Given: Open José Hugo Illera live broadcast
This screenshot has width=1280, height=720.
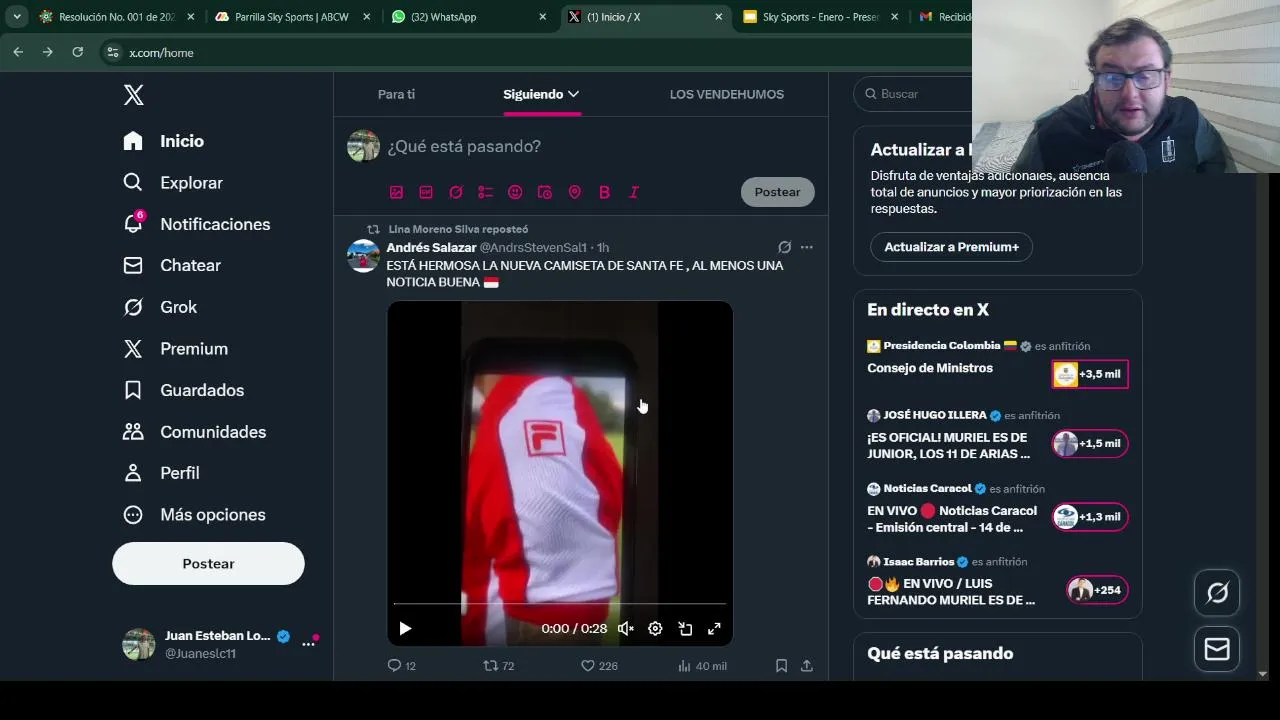Looking at the screenshot, I should coord(997,435).
